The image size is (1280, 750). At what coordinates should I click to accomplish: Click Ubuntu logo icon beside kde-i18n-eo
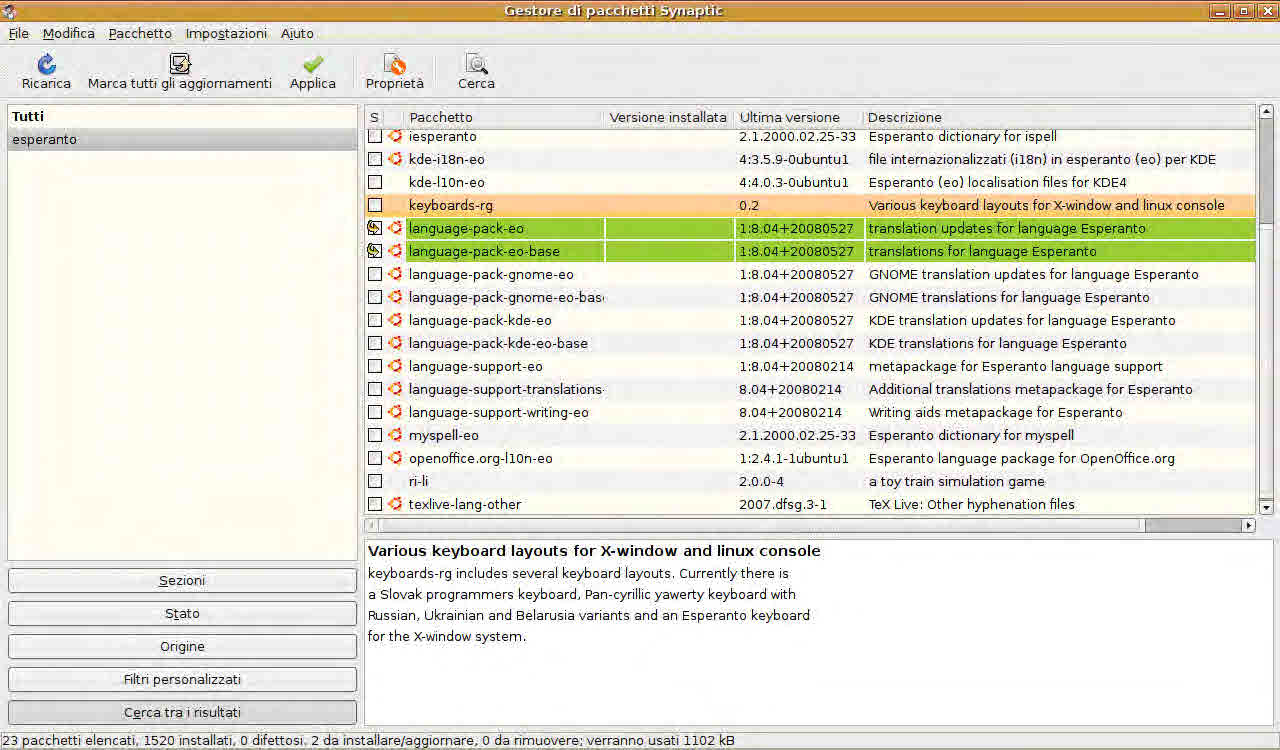point(395,159)
